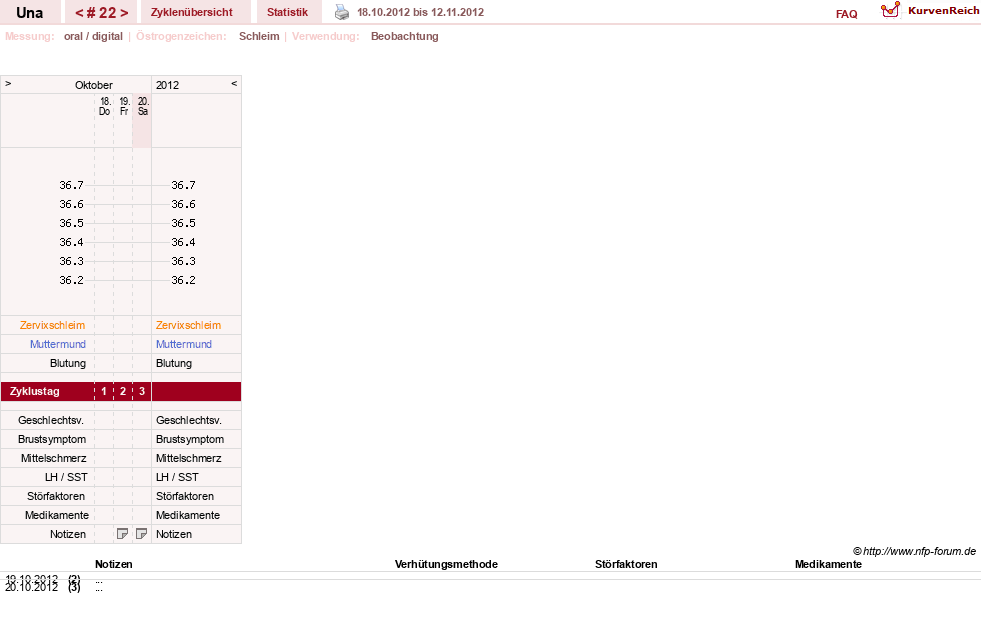Screen dimensions: 981x623
Task: Click the left 36.7 temperature label
Action: [x=71, y=185]
